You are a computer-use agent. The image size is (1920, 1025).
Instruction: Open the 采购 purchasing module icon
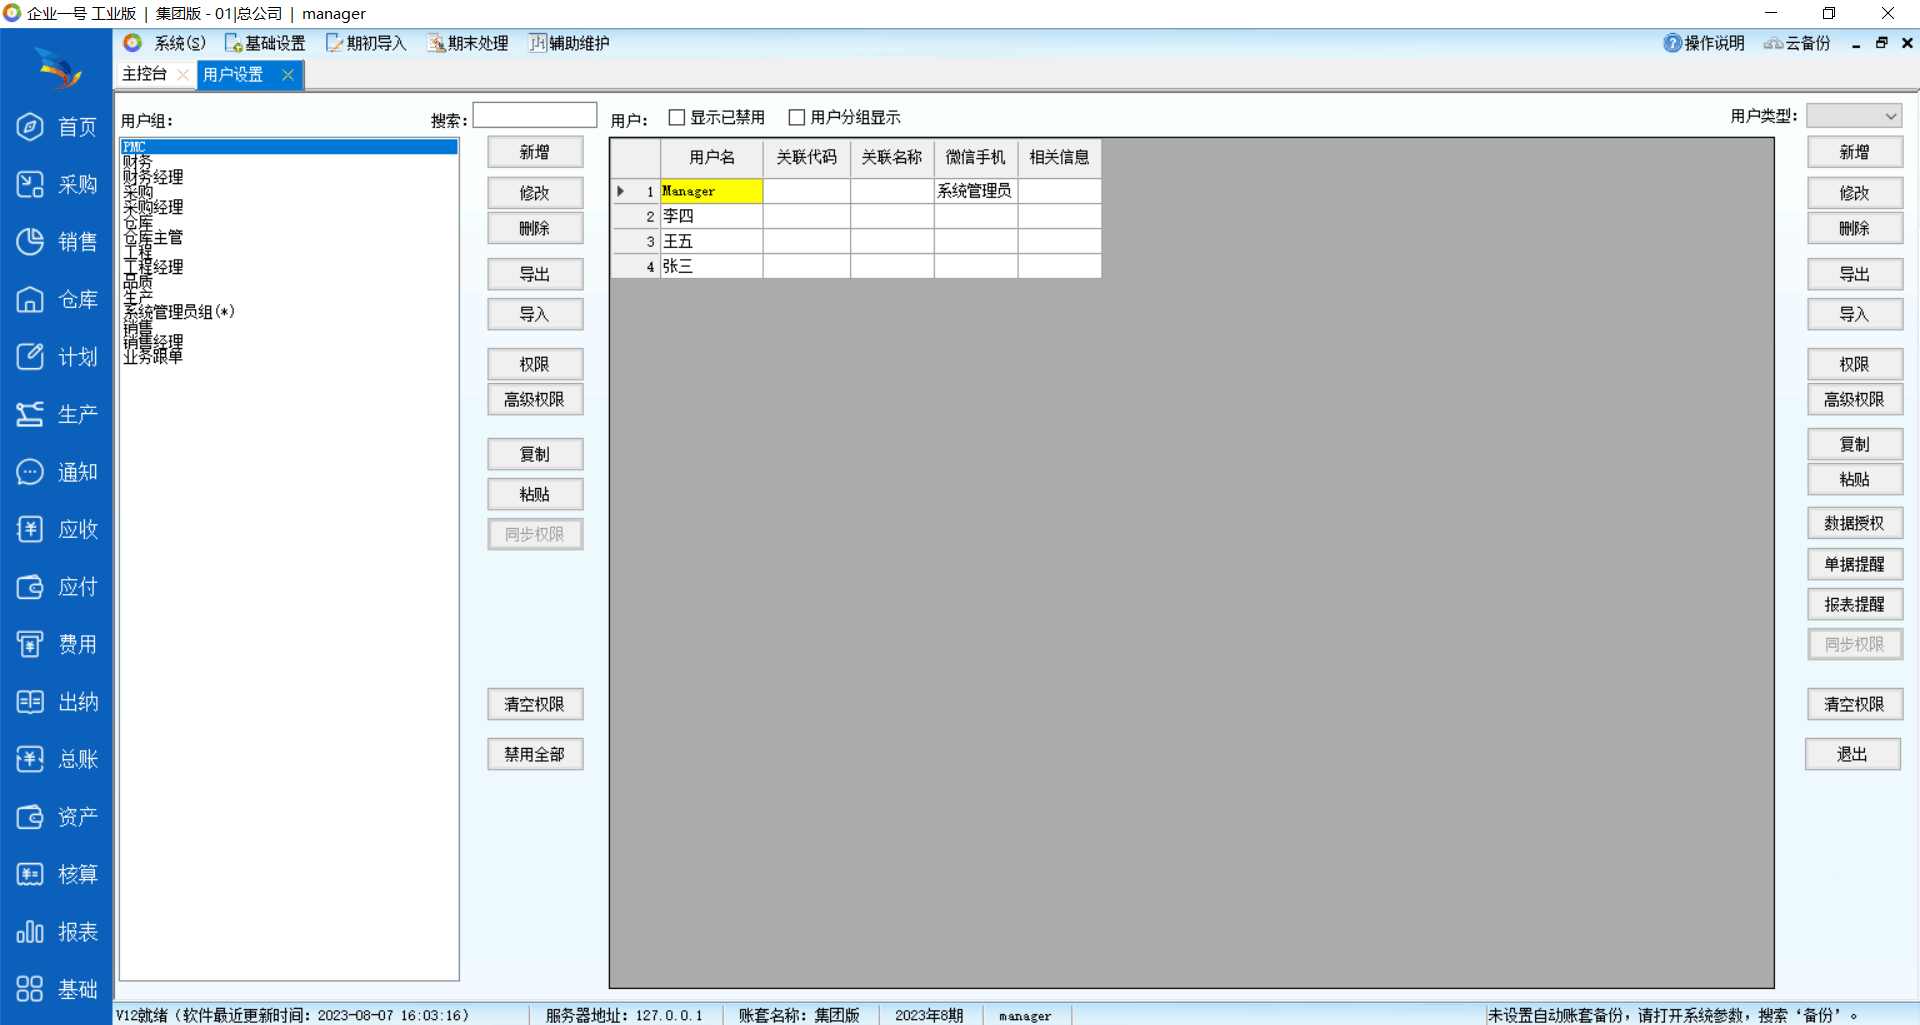[30, 185]
